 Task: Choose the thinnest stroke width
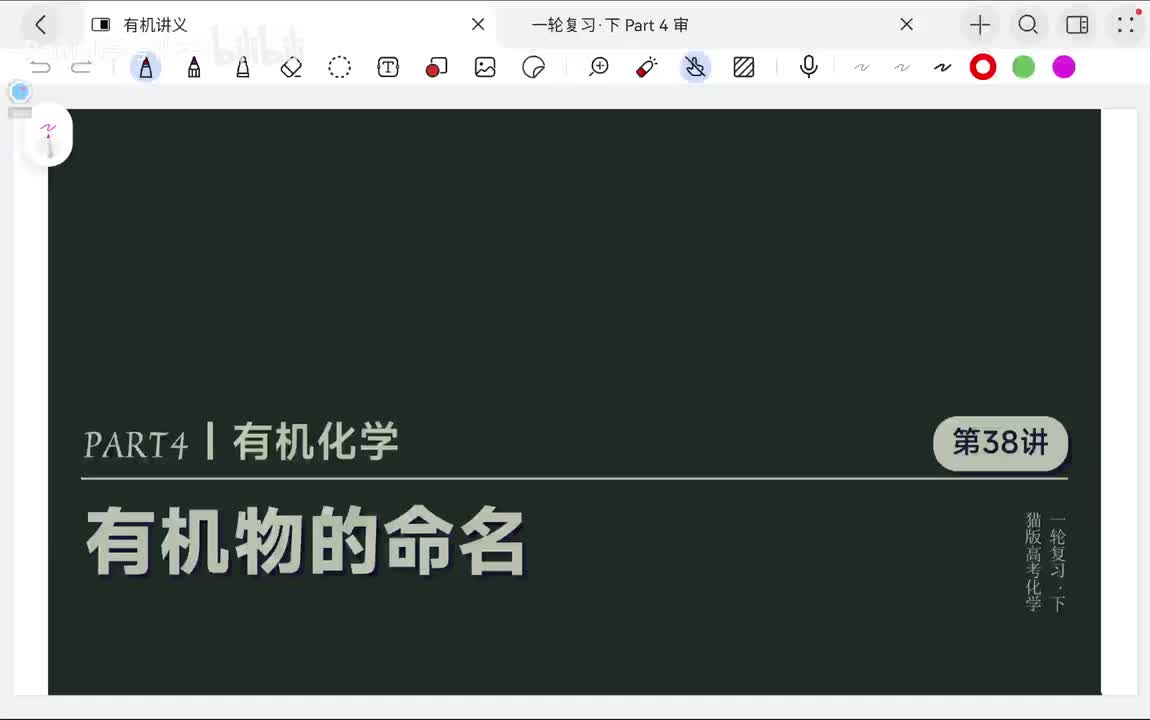coord(861,67)
